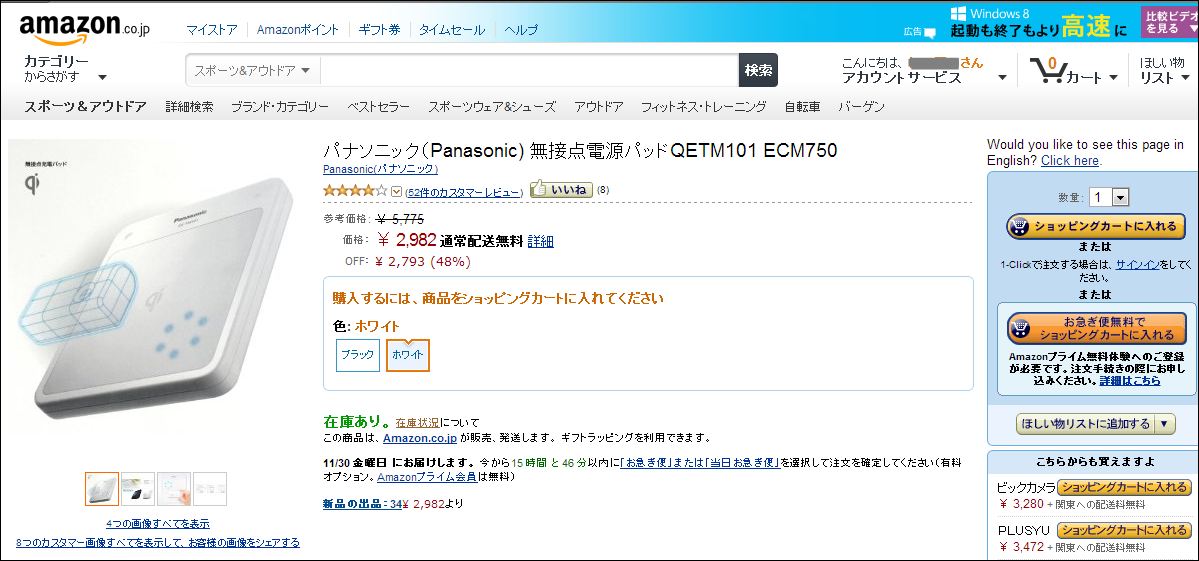Click the いいね thumbs-up button
Screen dimensions: 1199x561
[x=562, y=189]
